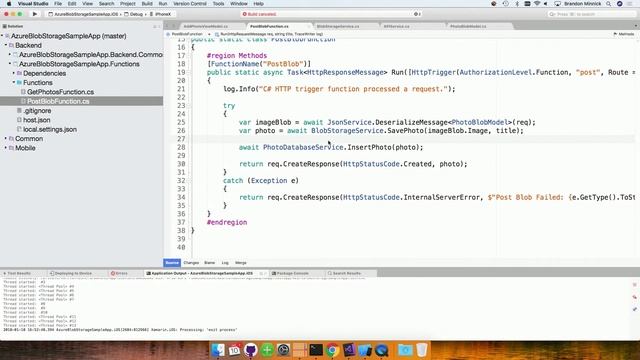The image size is (640, 360).
Task: Switch to APIService.cs tab
Action: click(397, 26)
